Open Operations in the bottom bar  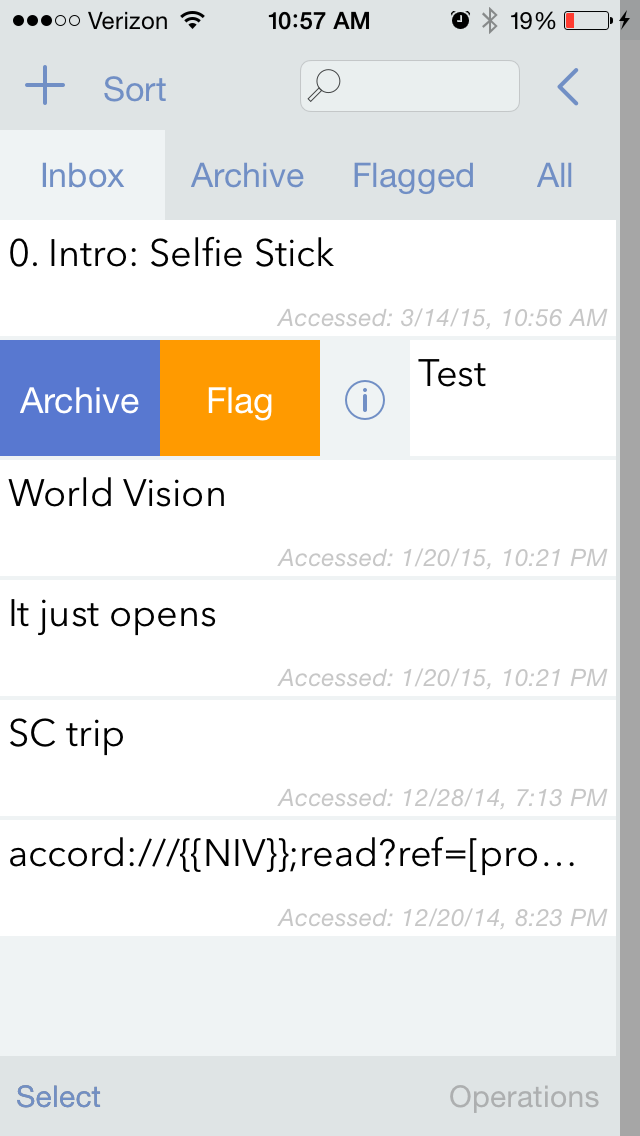524,1097
